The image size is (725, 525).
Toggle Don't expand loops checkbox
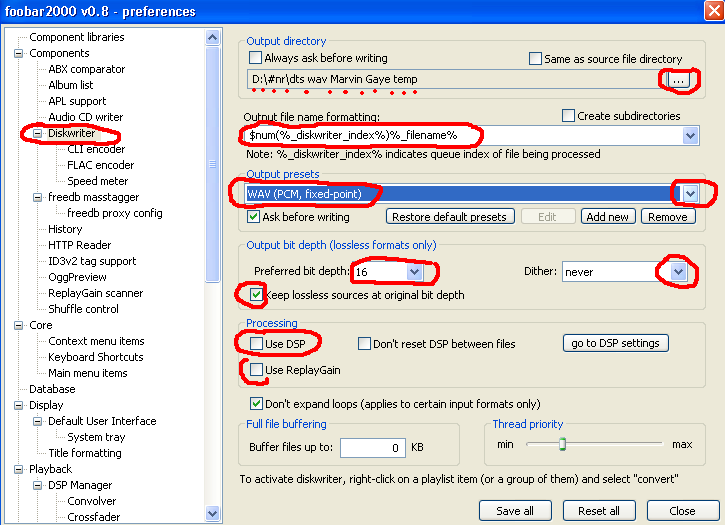pos(256,404)
